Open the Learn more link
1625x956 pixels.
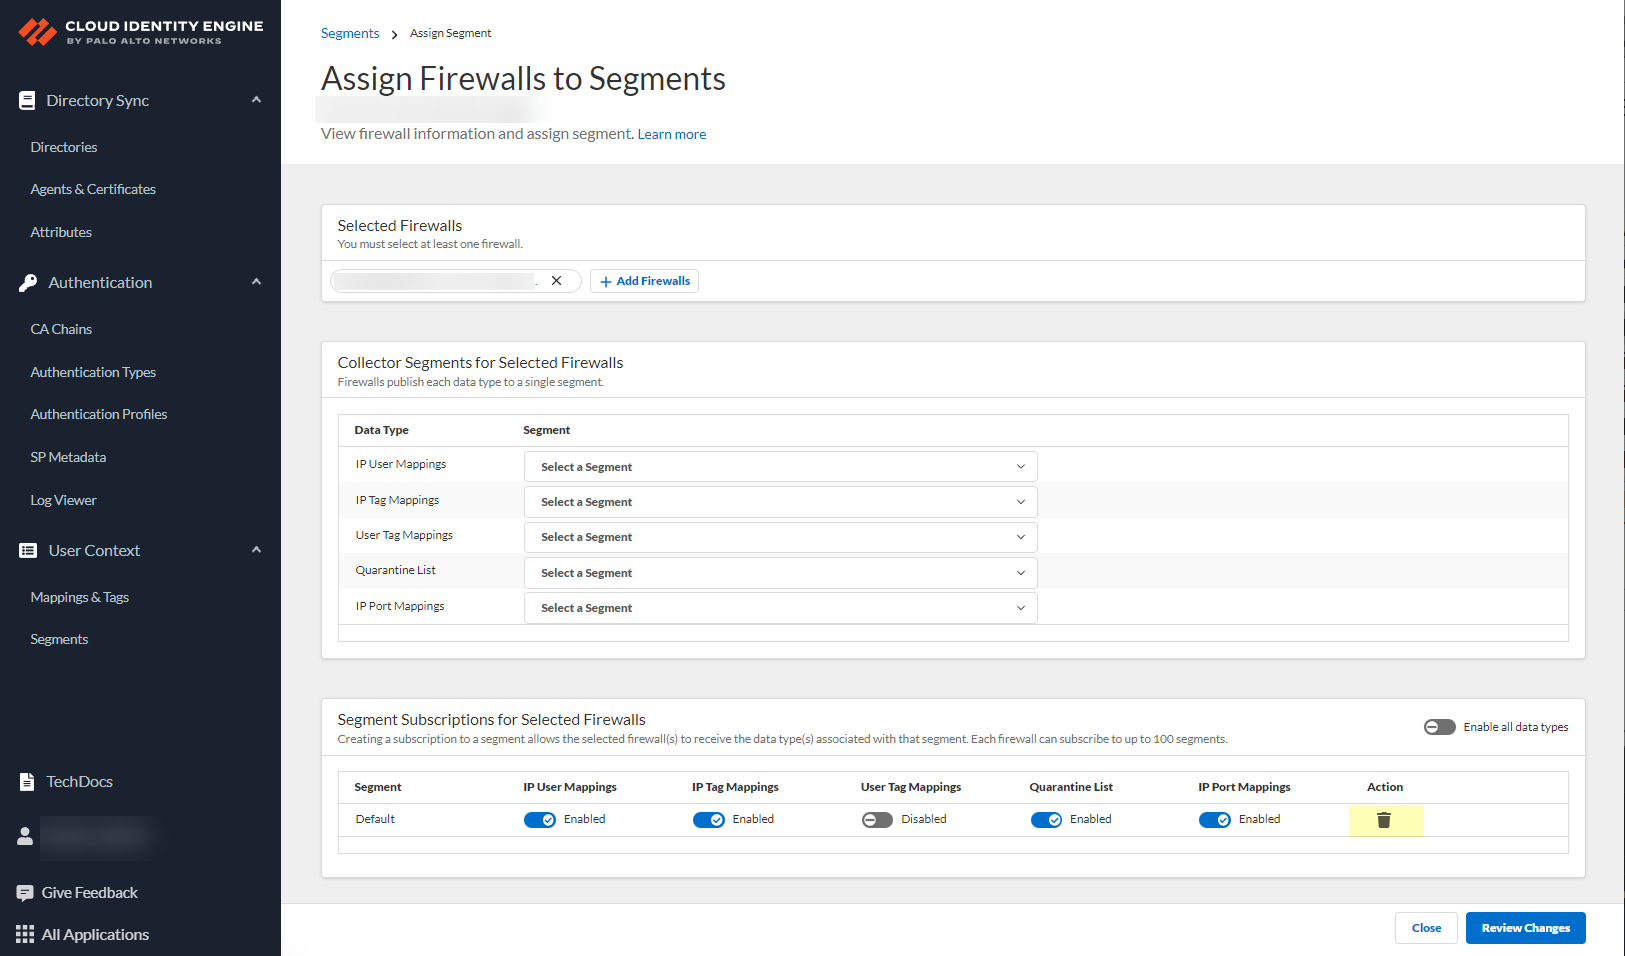click(x=671, y=133)
